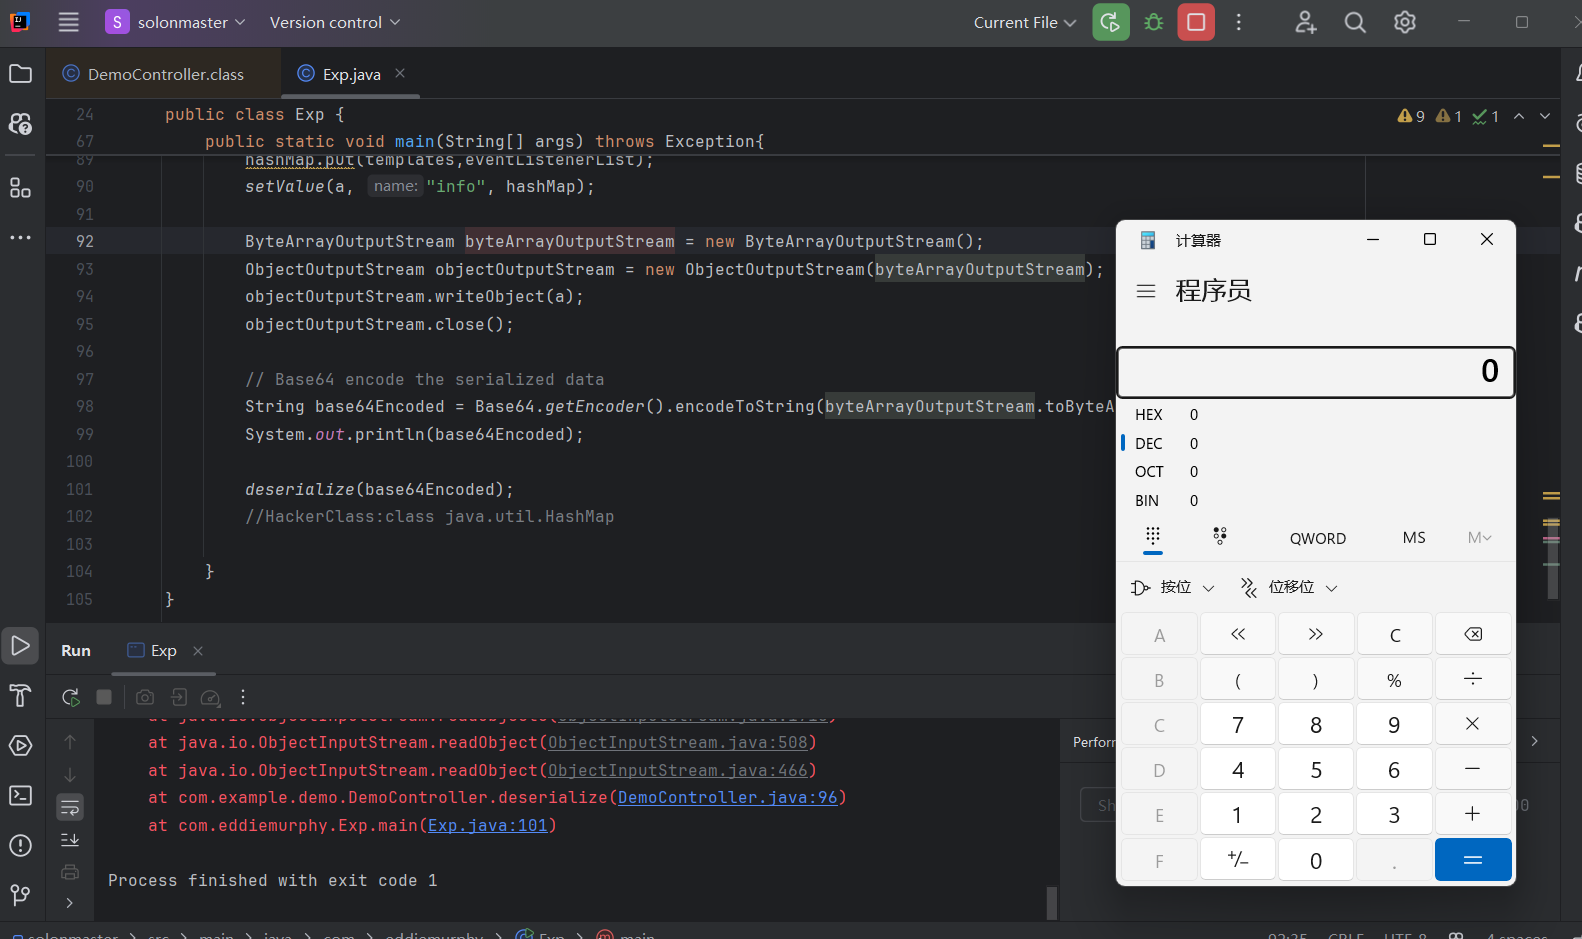Open ObjectInputStream.java:466 link
Screen dimensions: 1582x939
coord(678,770)
